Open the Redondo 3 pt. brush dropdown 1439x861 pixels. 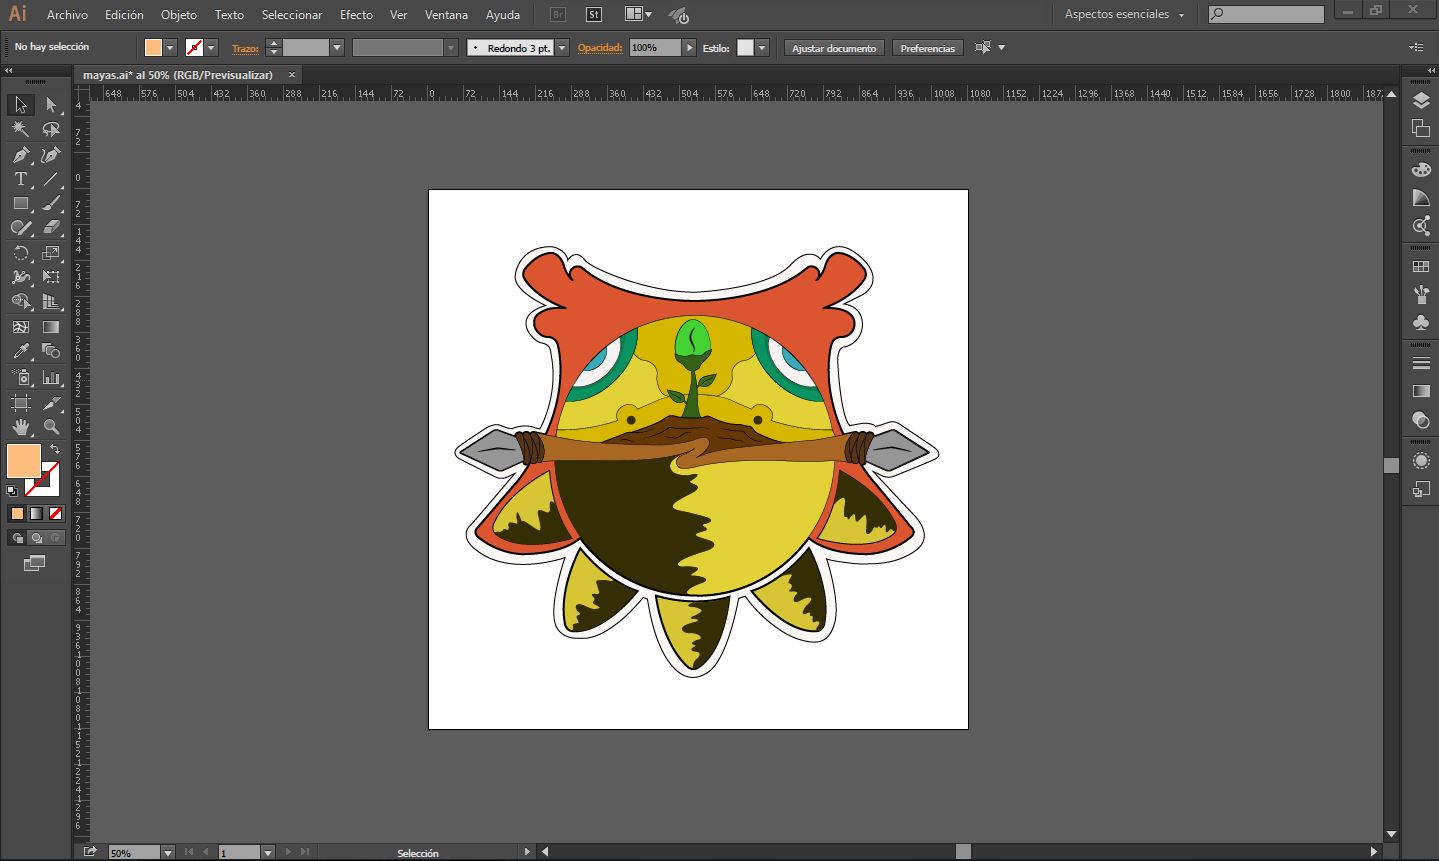pos(562,48)
